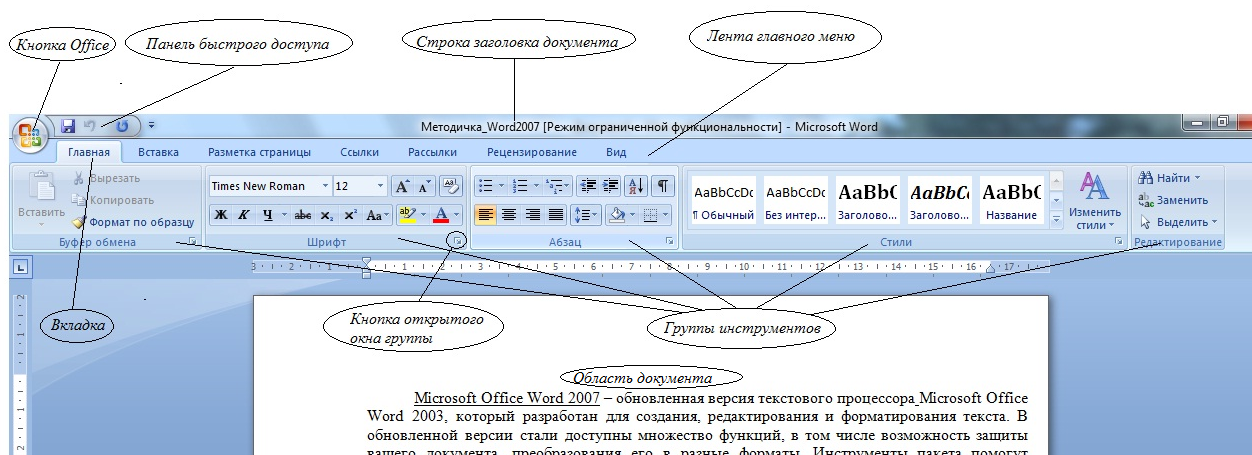This screenshot has height=455, width=1252.
Task: Increase paragraph indent
Action: click(x=611, y=186)
